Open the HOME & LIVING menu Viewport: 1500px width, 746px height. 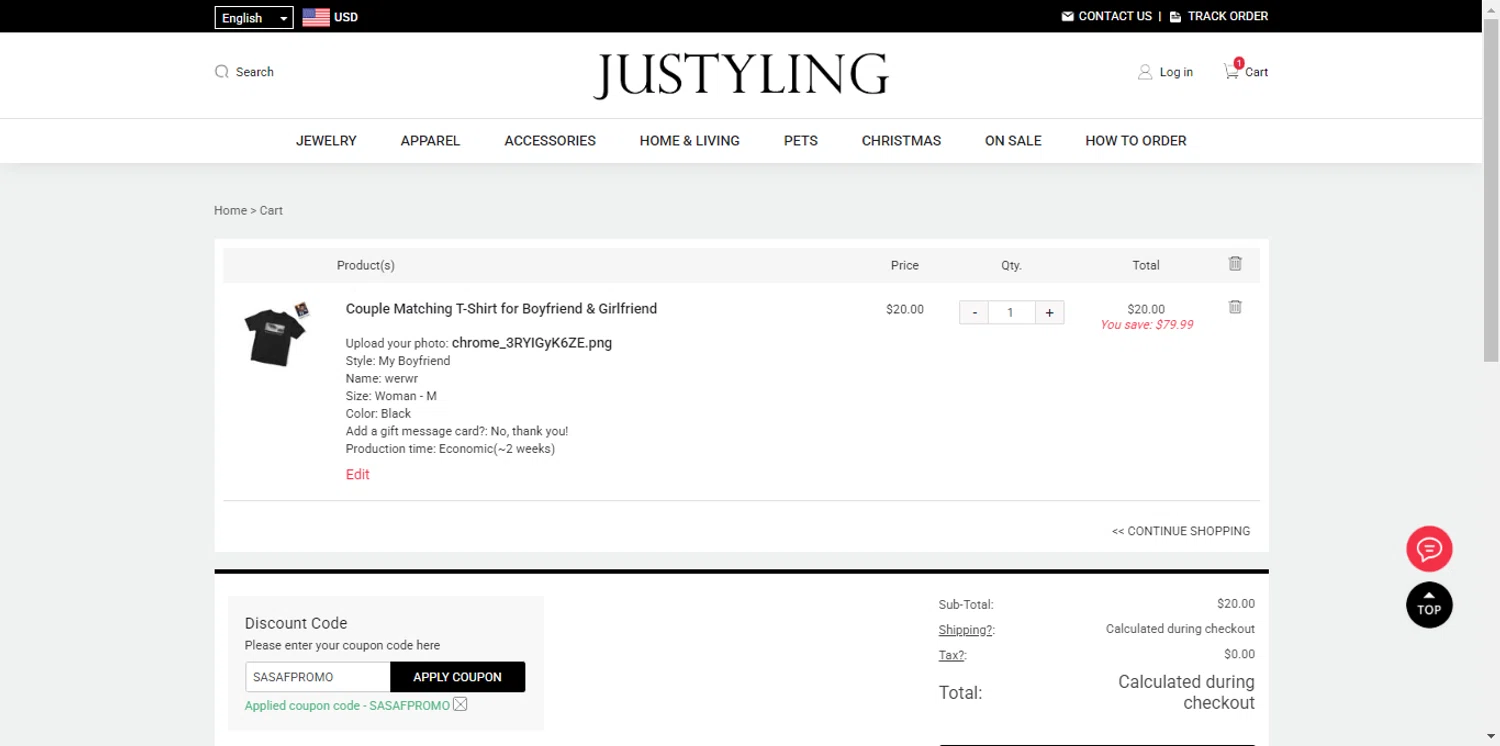690,141
